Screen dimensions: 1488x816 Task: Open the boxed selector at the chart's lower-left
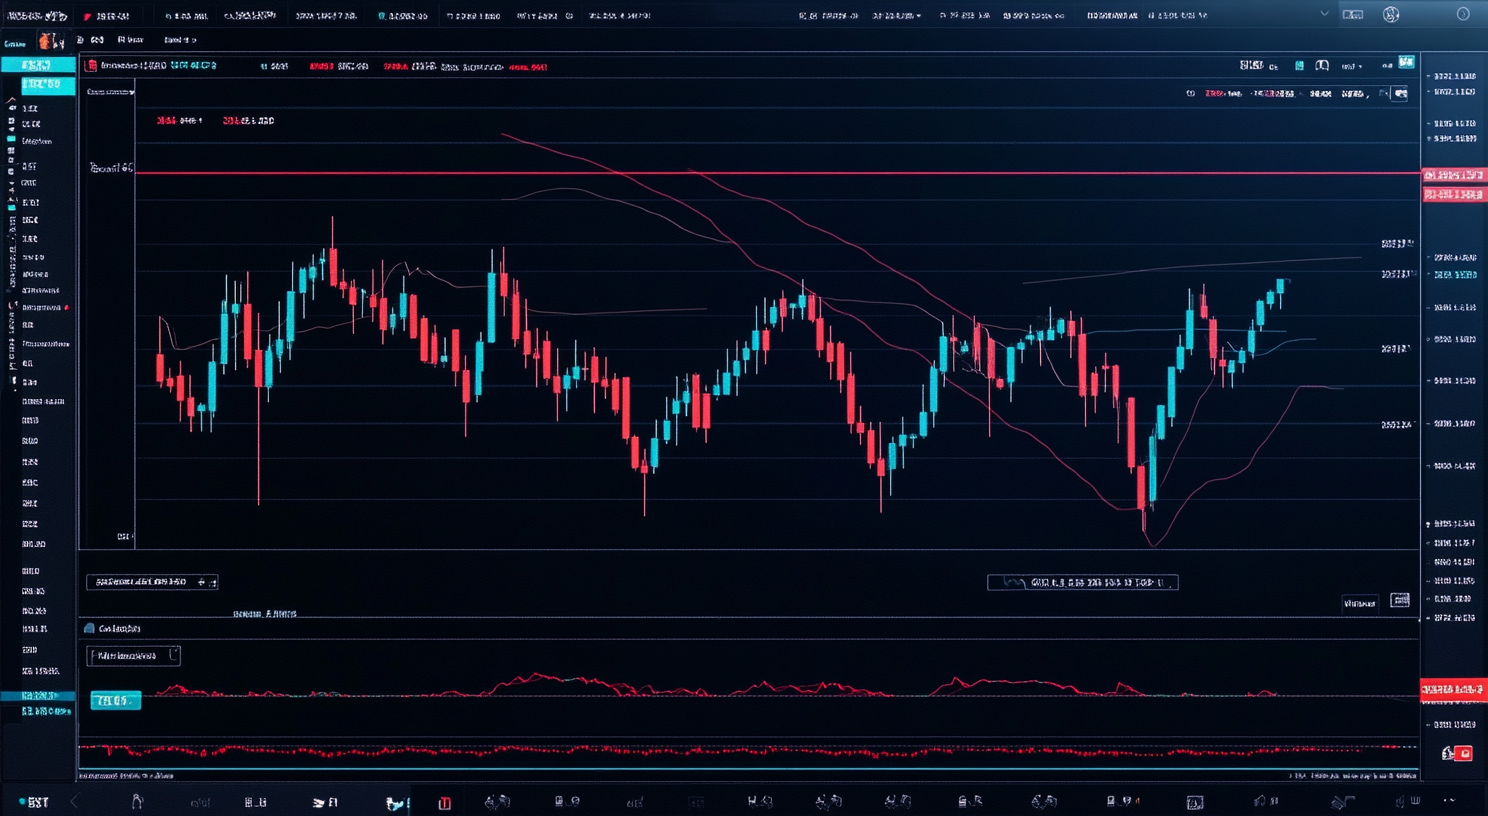pos(152,582)
